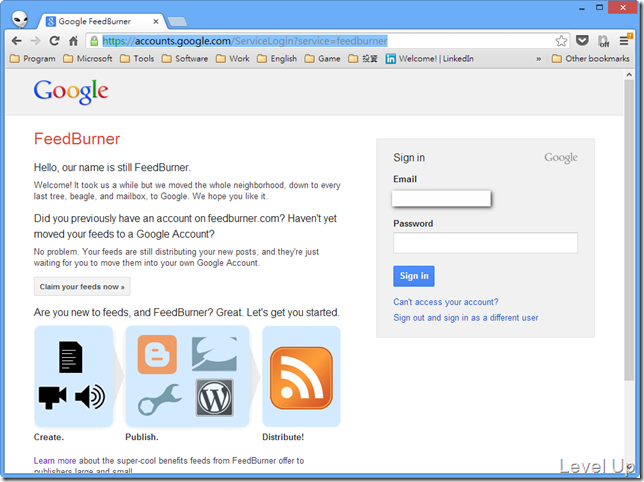Open the Program bookmarks folder
Viewport: 644px width, 482px height.
[32, 59]
